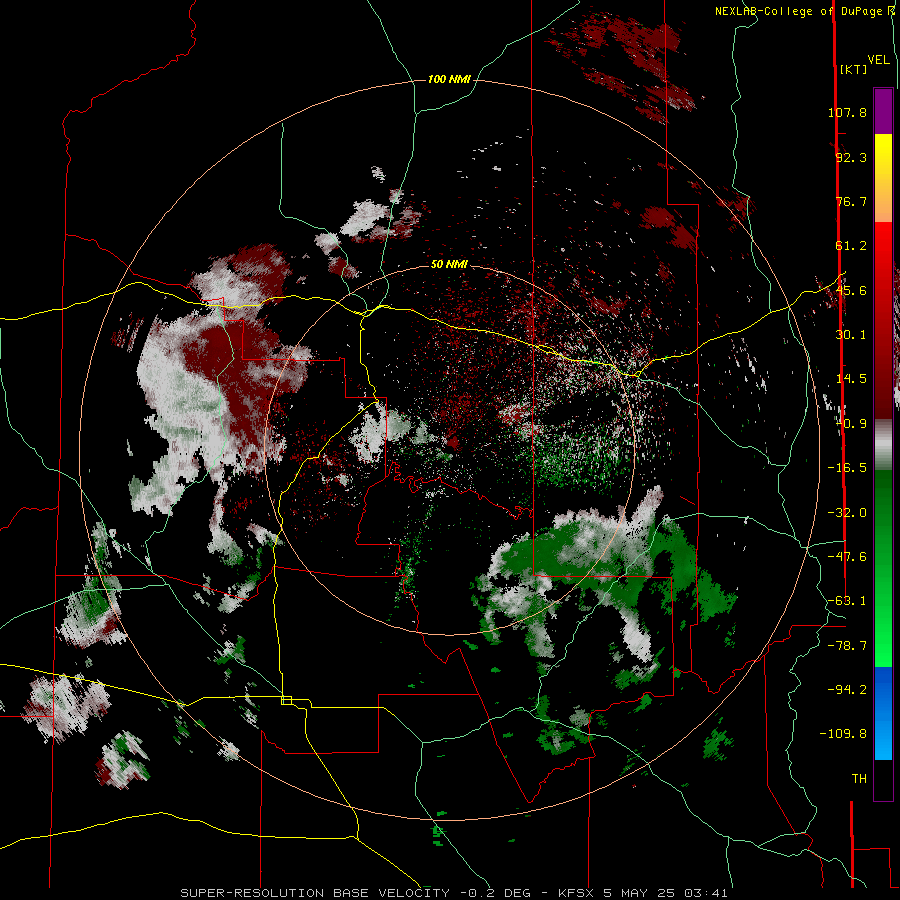
Task: Select the 30.1 scale value
Action: [x=851, y=335]
